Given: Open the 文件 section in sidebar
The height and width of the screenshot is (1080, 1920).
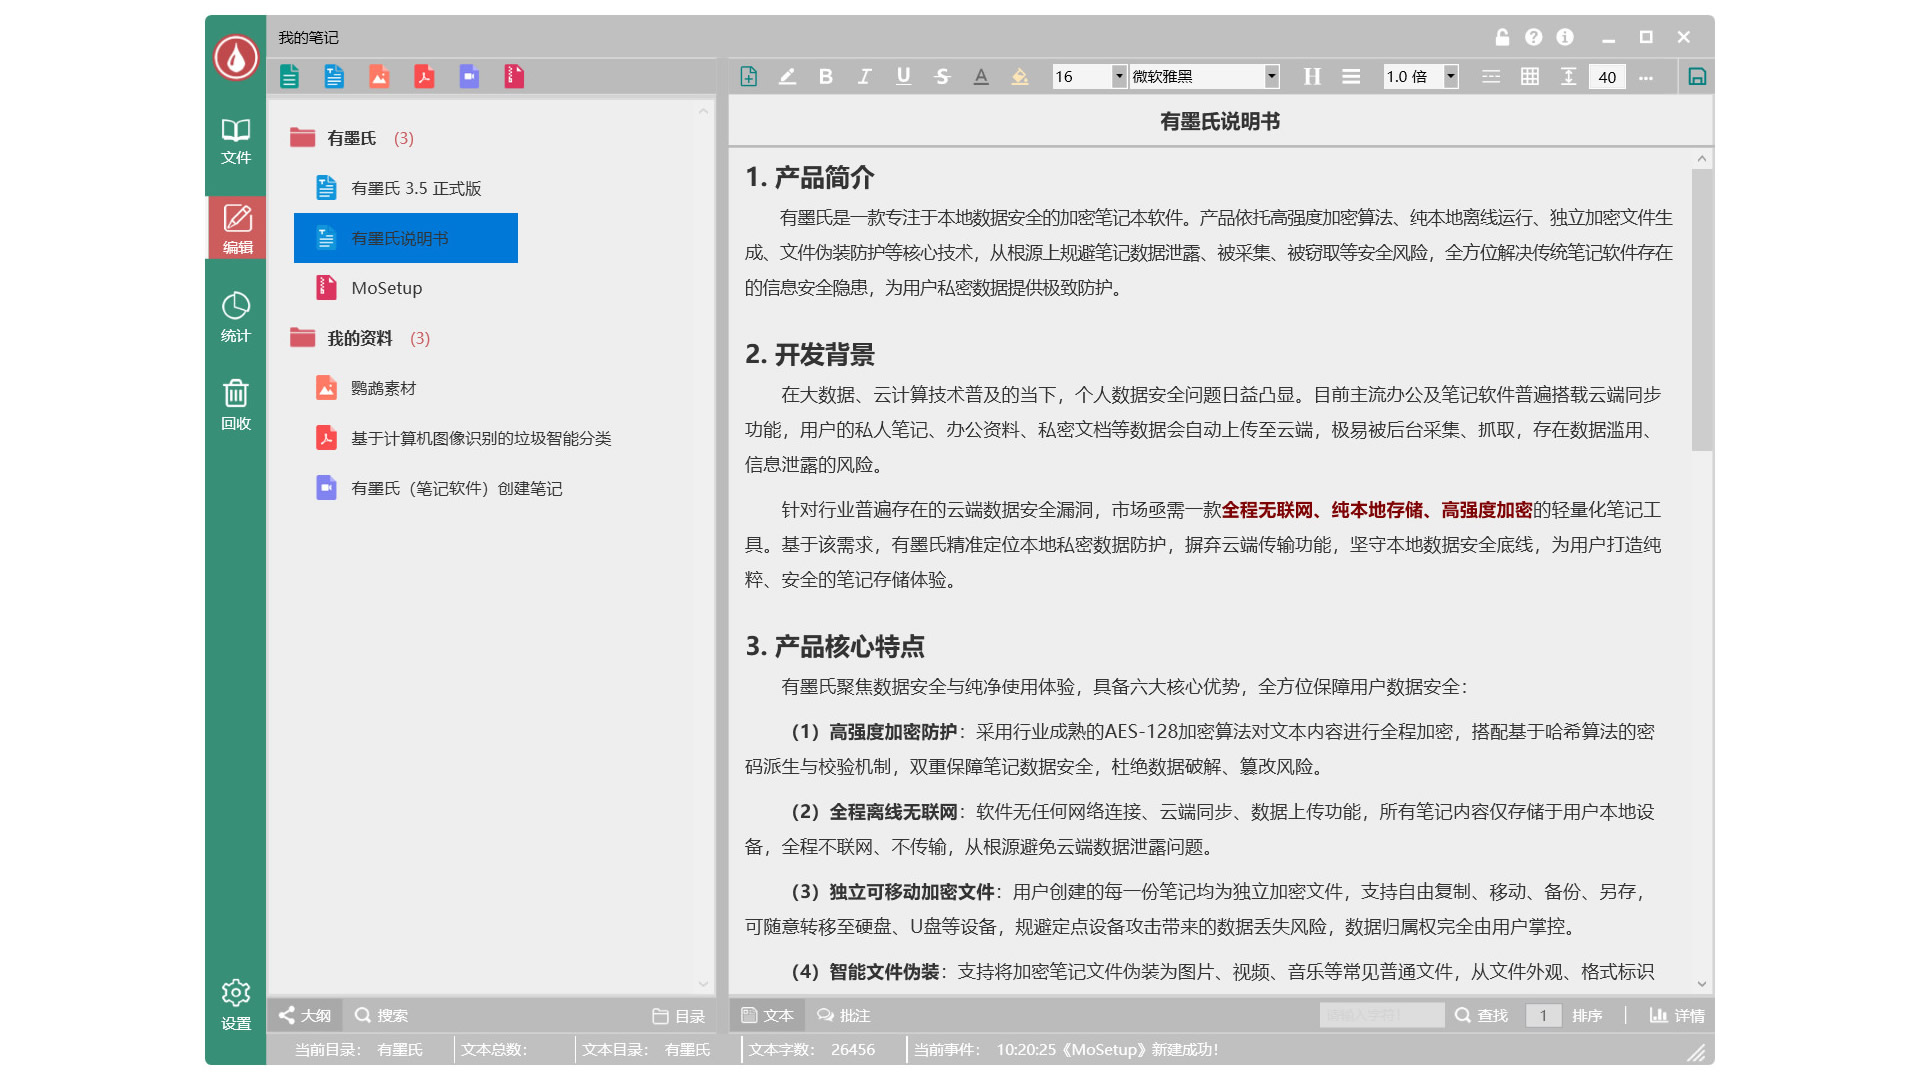Looking at the screenshot, I should 236,141.
